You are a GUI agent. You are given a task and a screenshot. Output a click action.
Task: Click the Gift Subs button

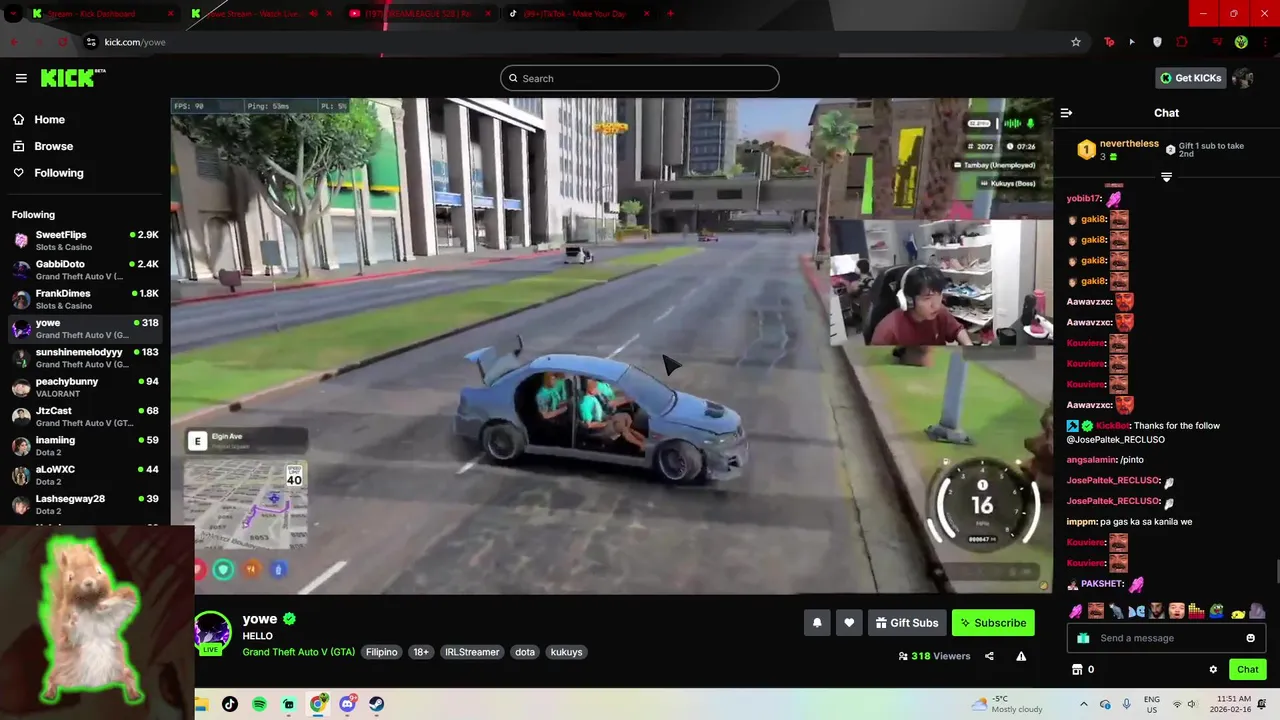(x=907, y=623)
